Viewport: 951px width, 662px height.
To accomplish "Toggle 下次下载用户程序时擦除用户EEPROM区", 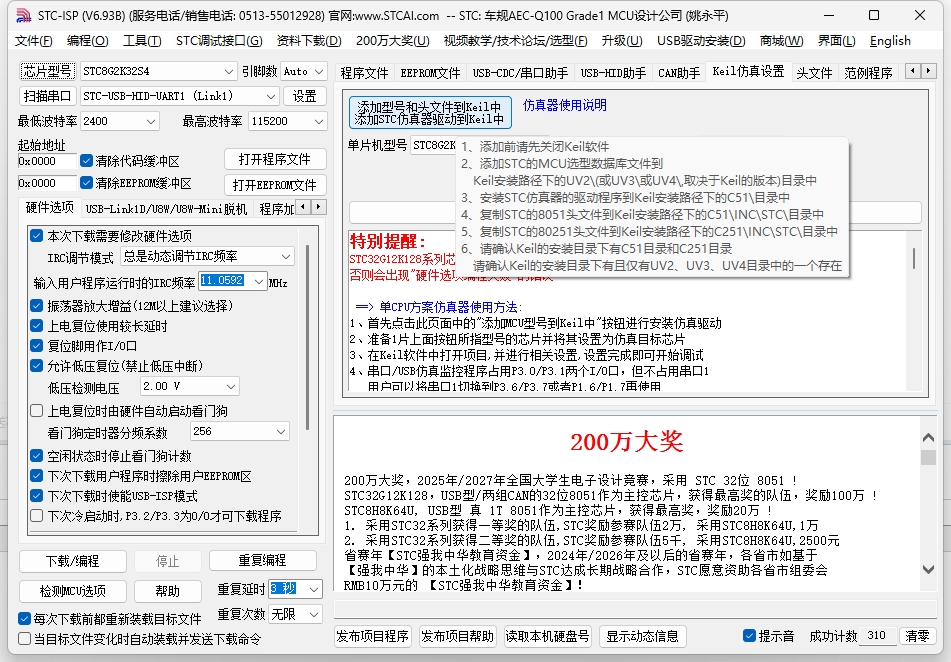I will [37, 476].
